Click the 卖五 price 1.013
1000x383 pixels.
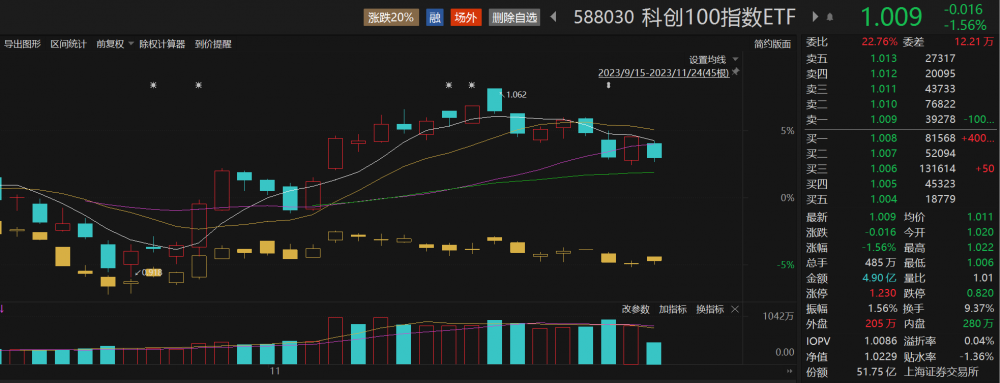pyautogui.click(x=884, y=59)
